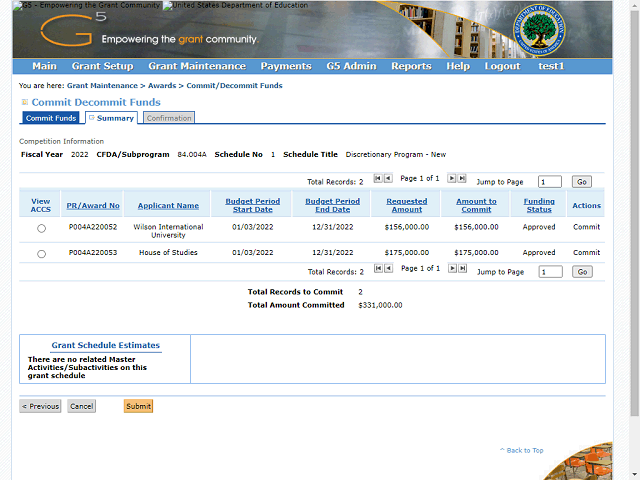Viewport: 640px width, 480px height.
Task: Click next page arrow in top pagination
Action: [451, 178]
